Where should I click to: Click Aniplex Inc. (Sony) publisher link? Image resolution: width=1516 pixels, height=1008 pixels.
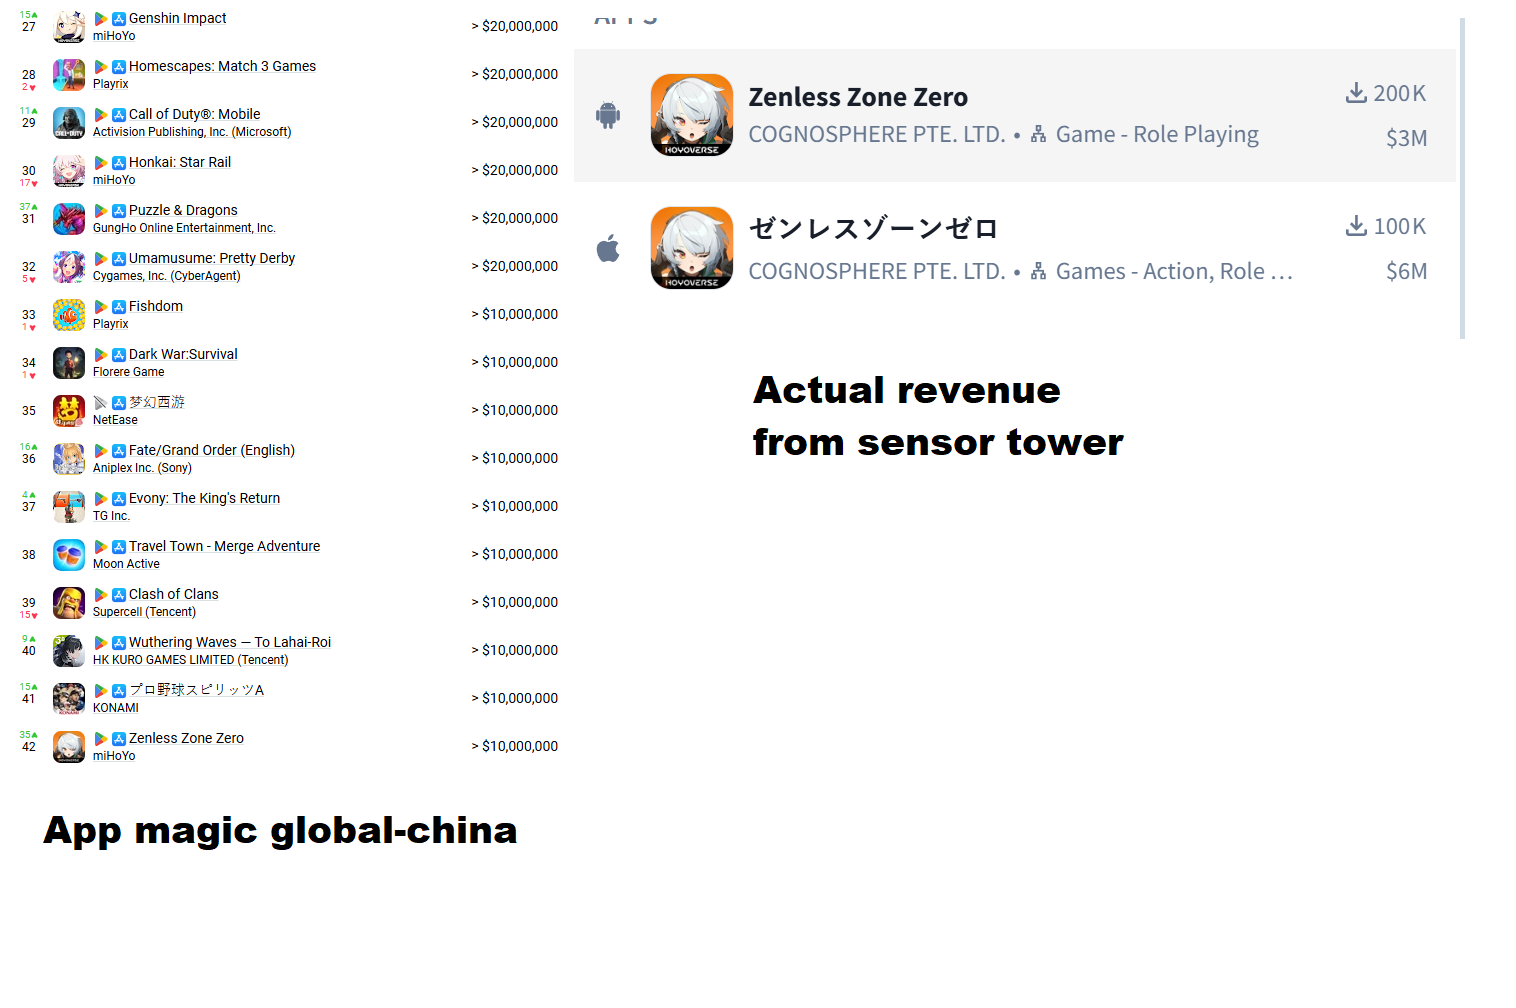coord(142,468)
